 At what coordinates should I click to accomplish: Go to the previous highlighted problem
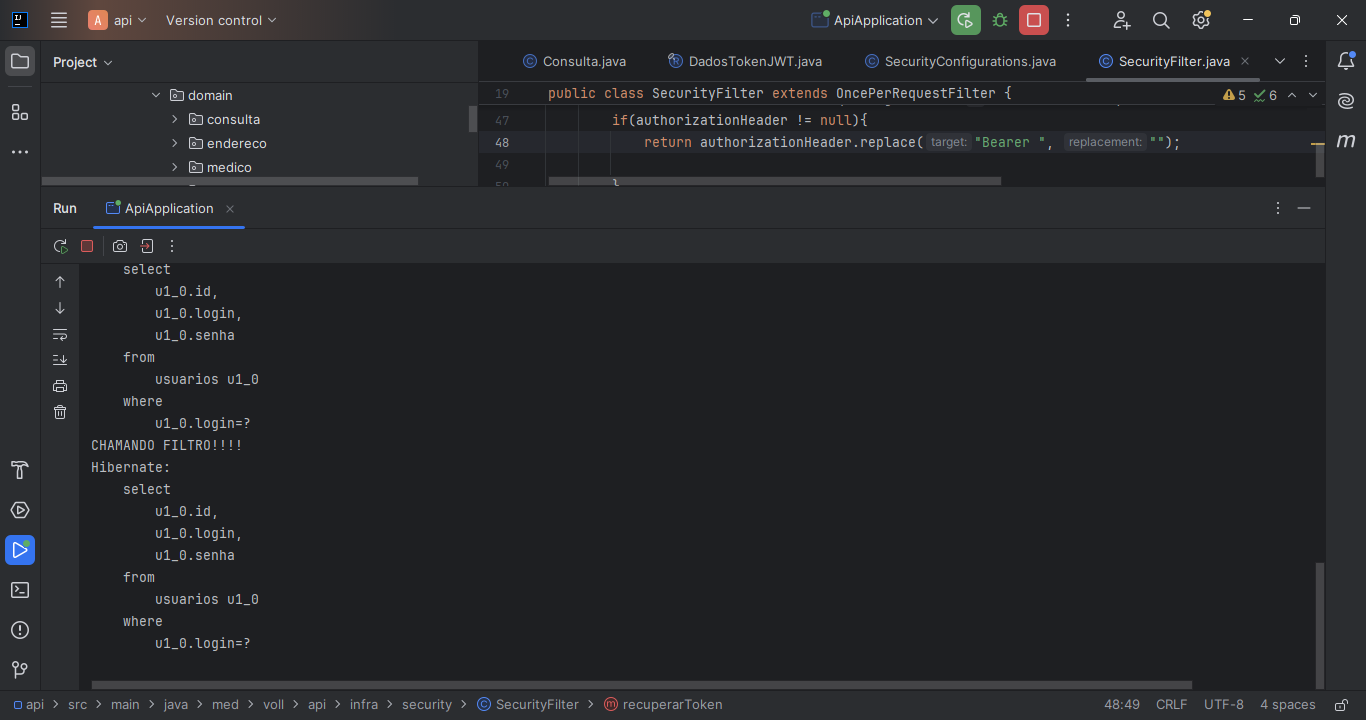click(1291, 95)
